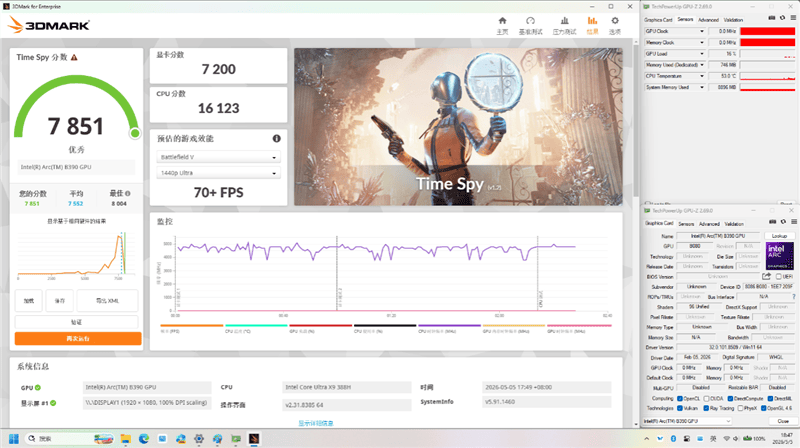Open the Intel Arc B390 GPU selector dropdown in GPU-Z
800x448 pixels.
(687, 421)
